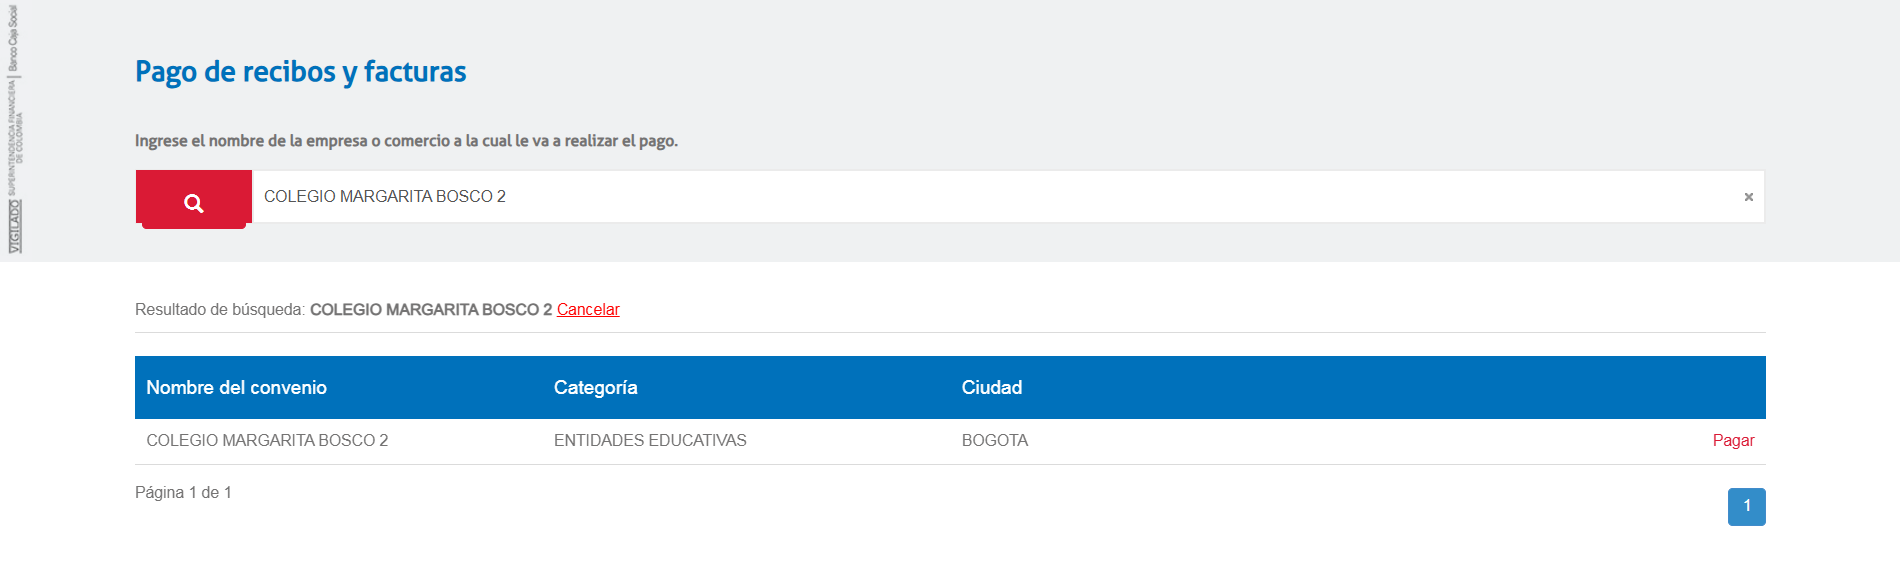Screen dimensions: 1900x585
Task: Click the Cancelar link
Action: (588, 310)
